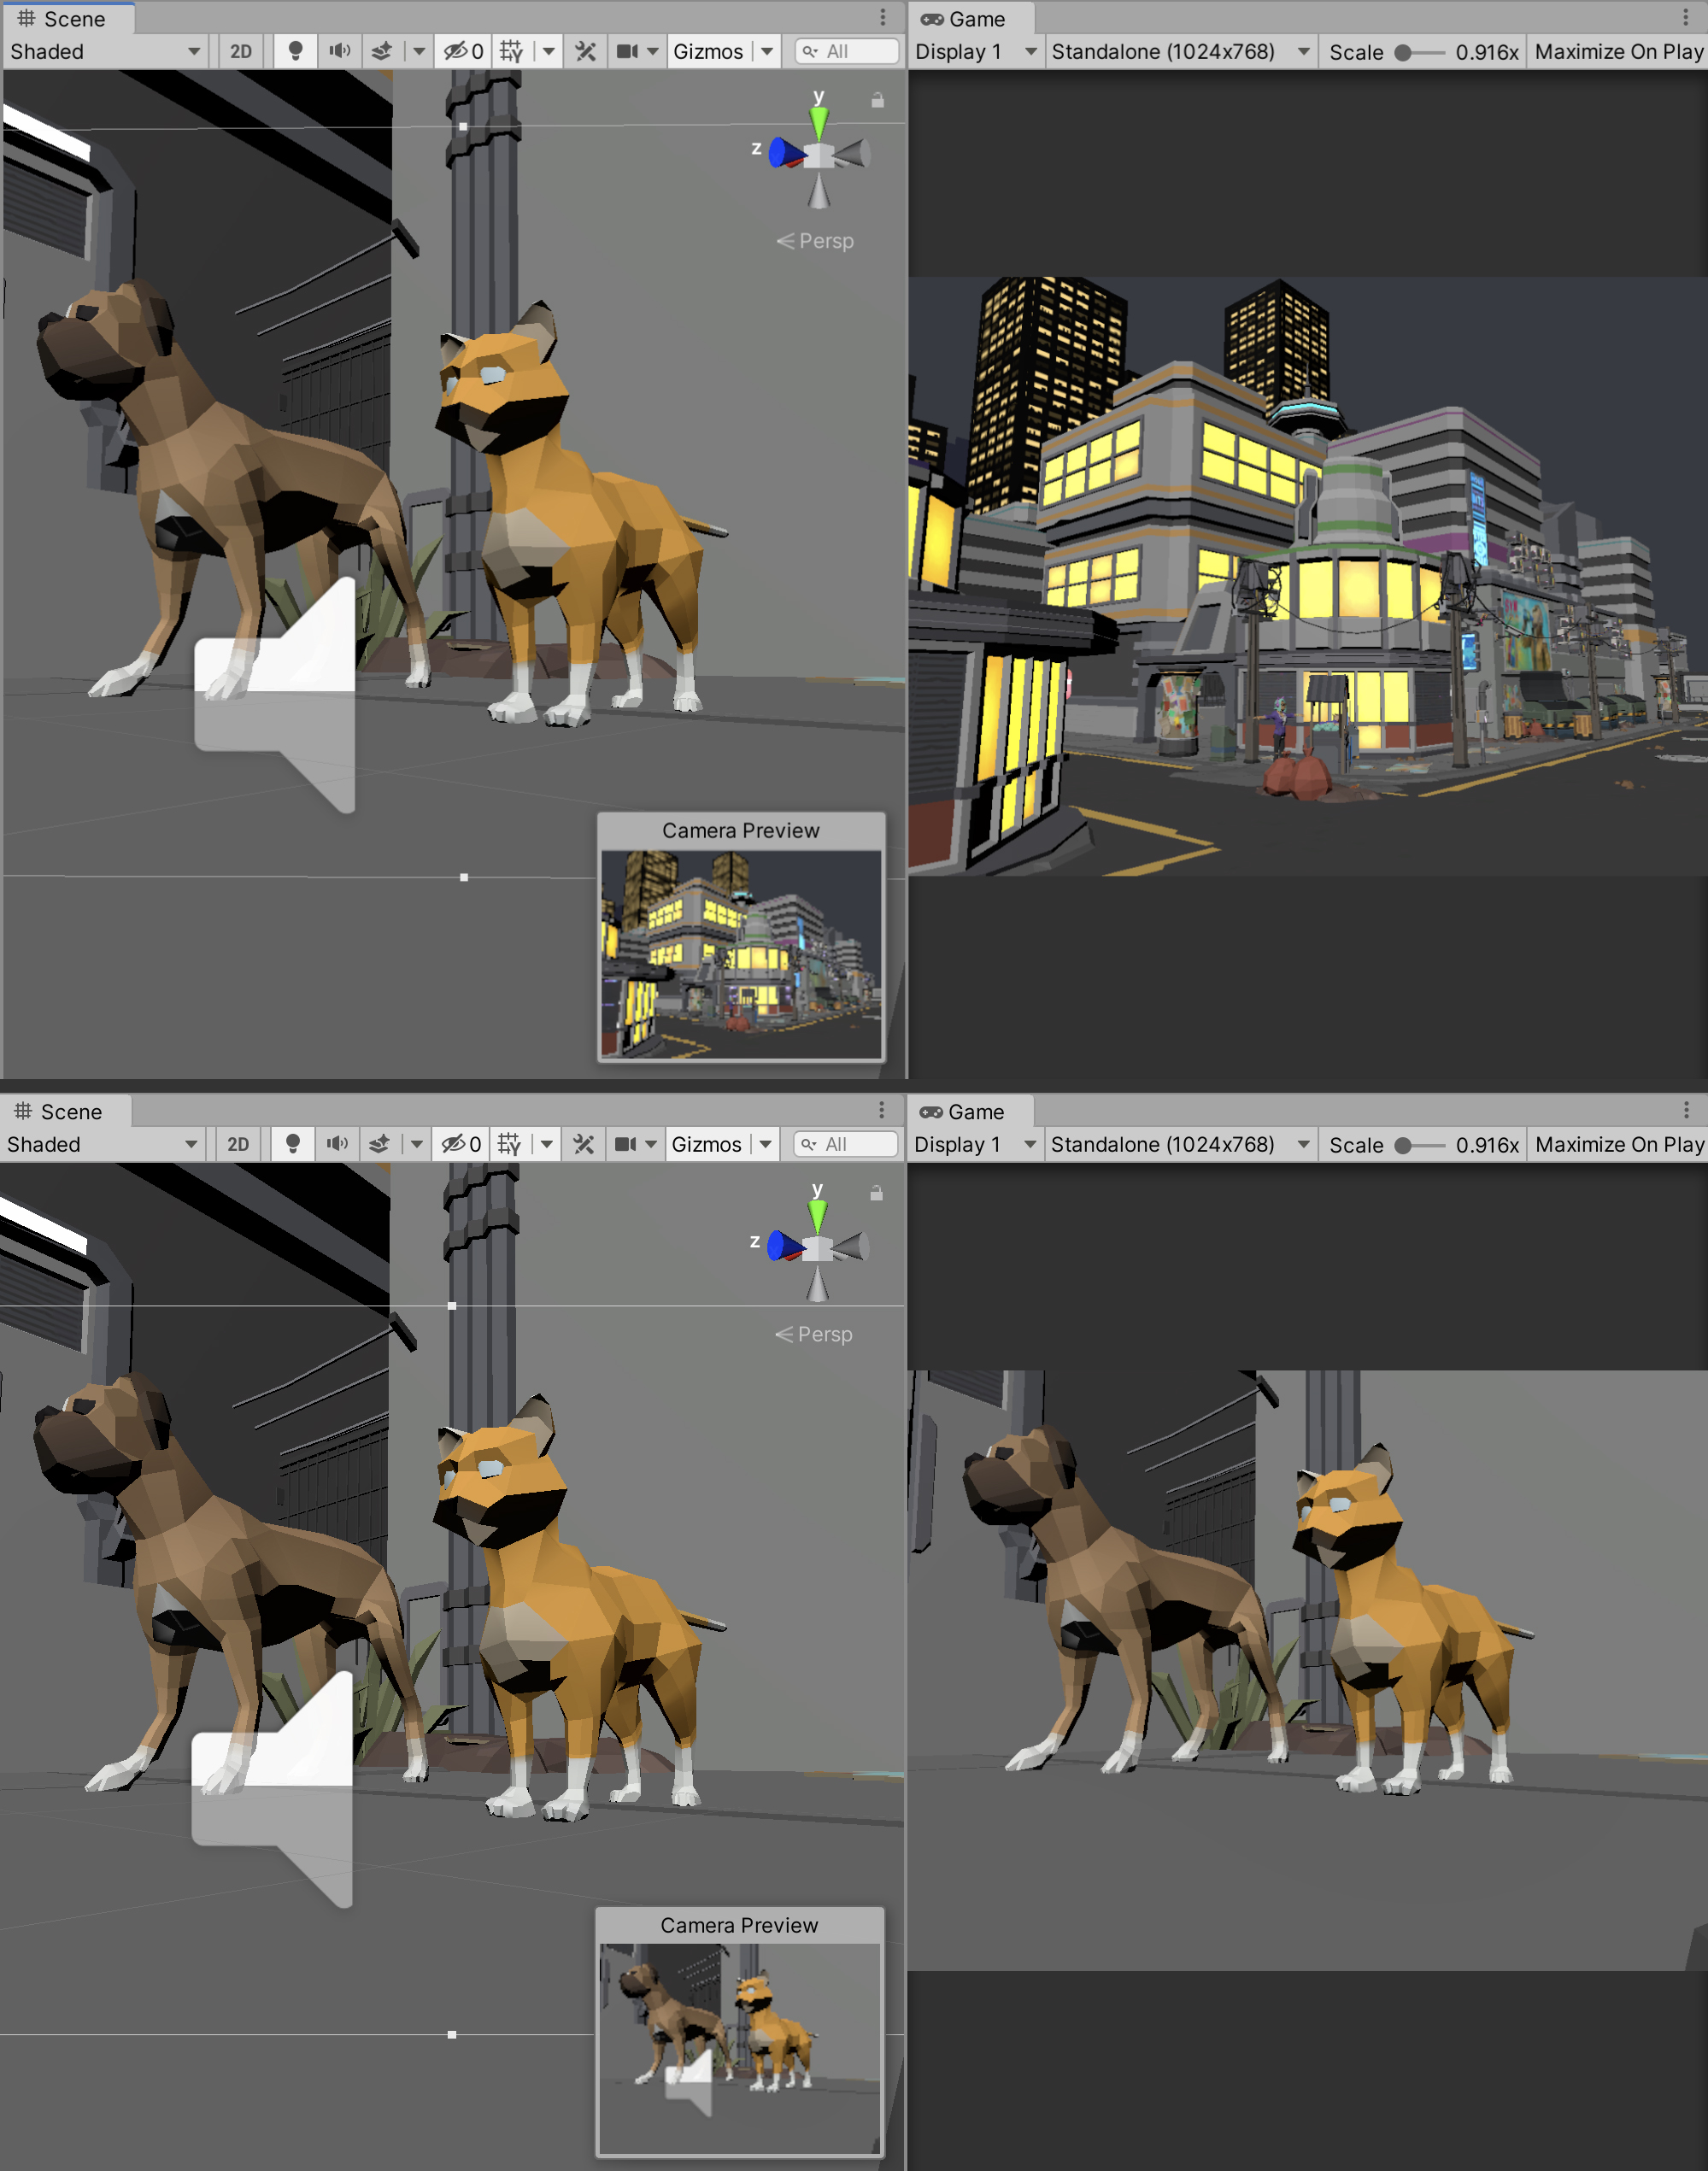This screenshot has height=2171, width=1708.
Task: Toggle hidden objects visibility counter in lower Scene
Action: click(462, 1144)
